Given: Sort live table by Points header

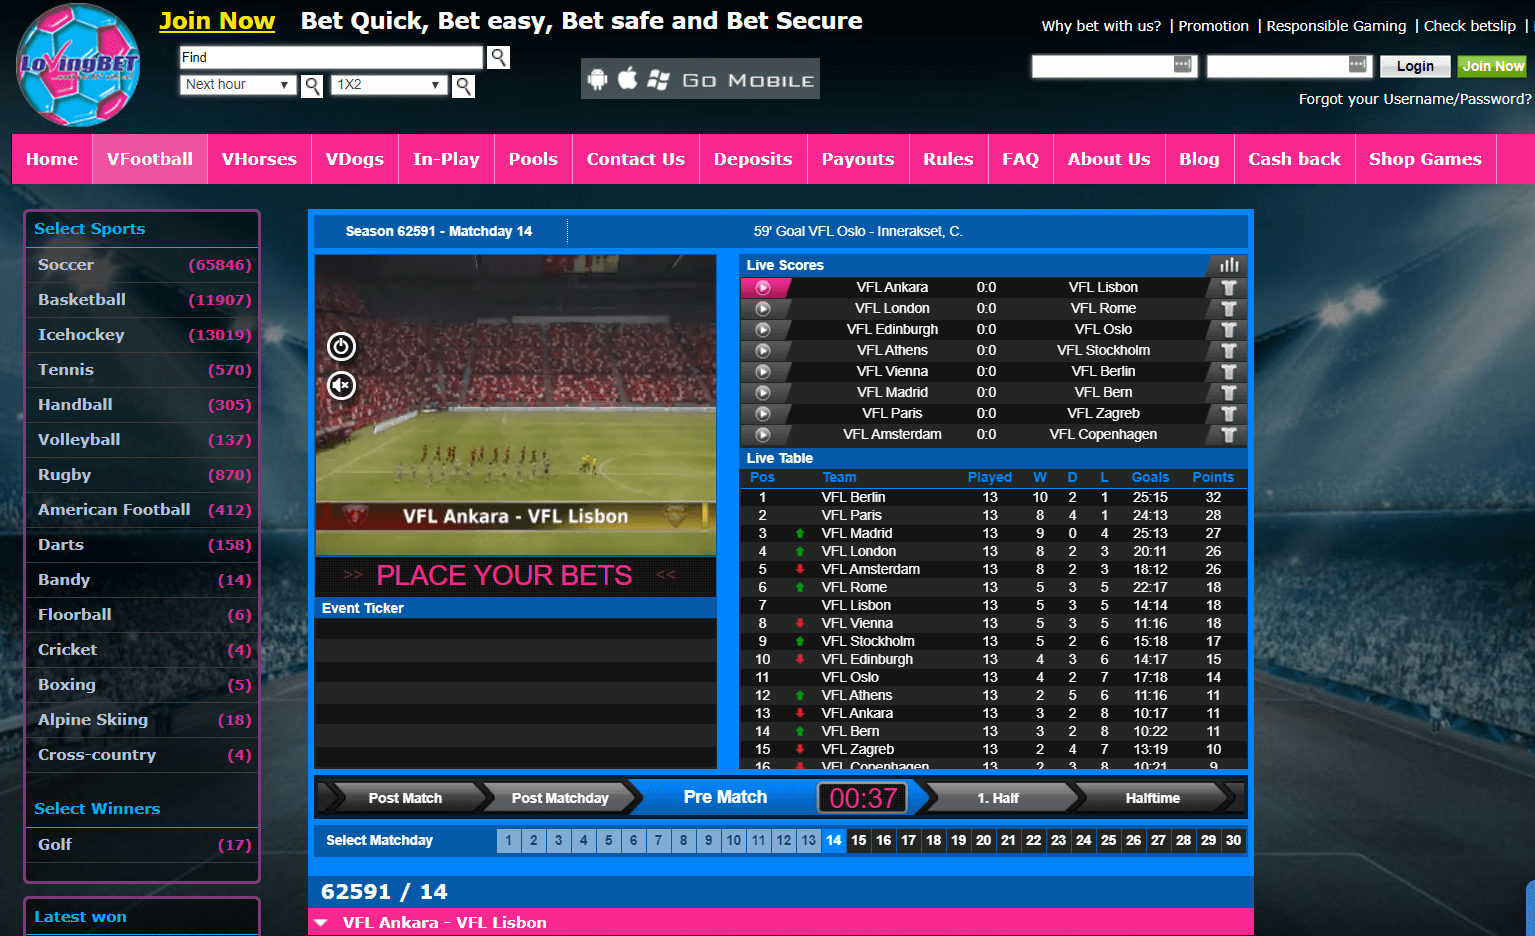Looking at the screenshot, I should [1212, 477].
